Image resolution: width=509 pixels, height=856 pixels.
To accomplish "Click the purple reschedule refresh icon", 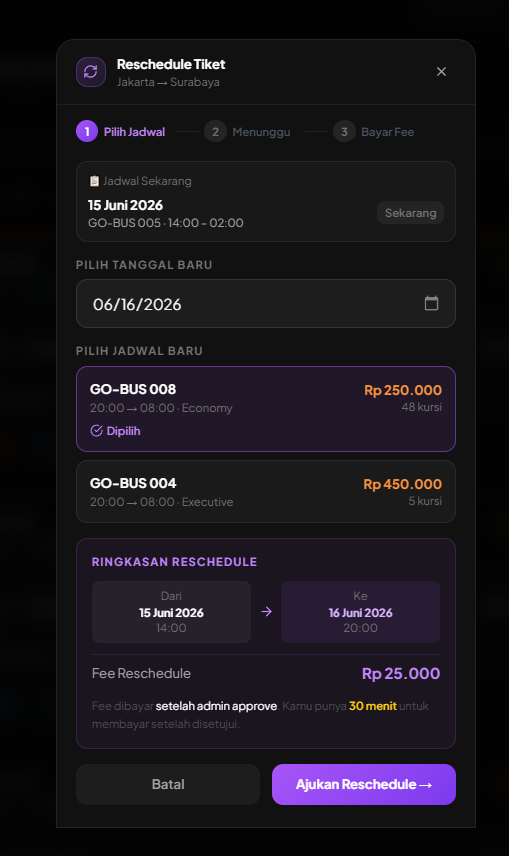I will click(x=91, y=72).
